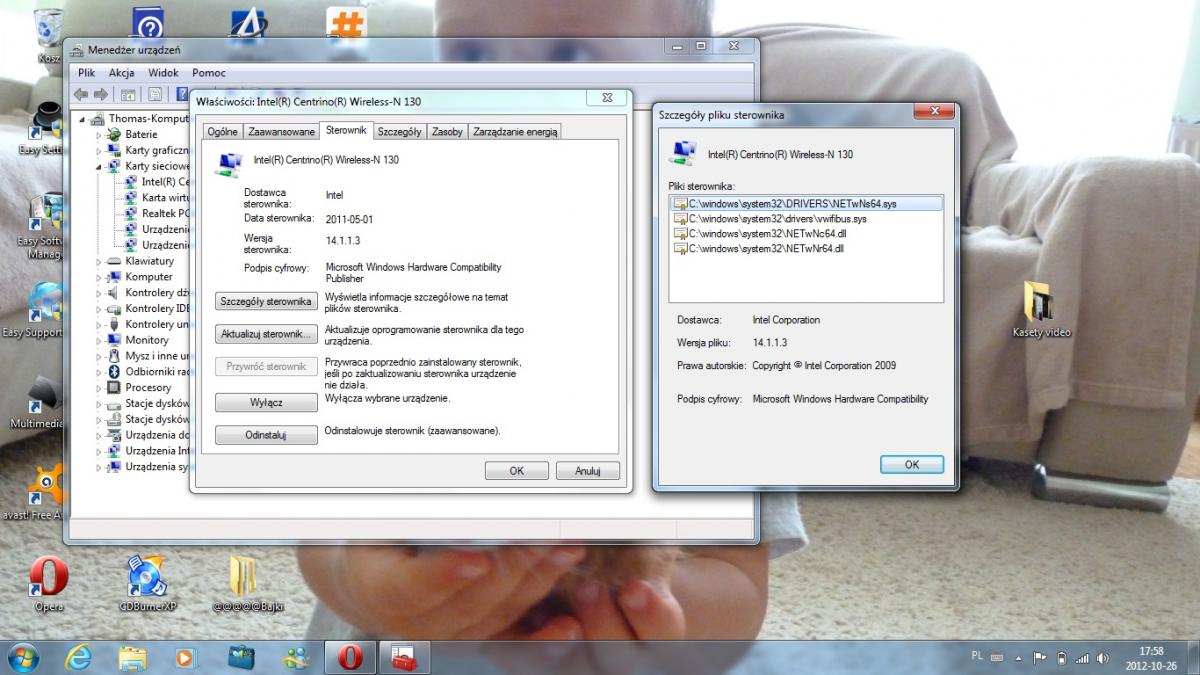
Task: Open the CDBurnerXP desktop shortcut
Action: tap(147, 583)
